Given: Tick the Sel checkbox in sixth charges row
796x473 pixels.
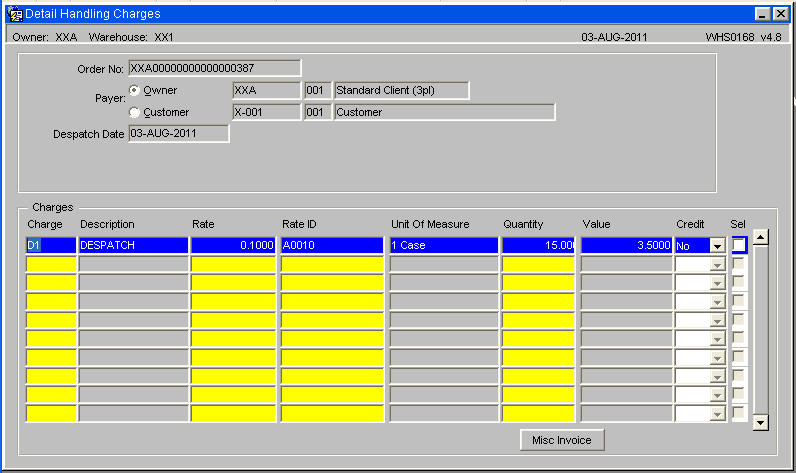Looking at the screenshot, I should coord(739,338).
